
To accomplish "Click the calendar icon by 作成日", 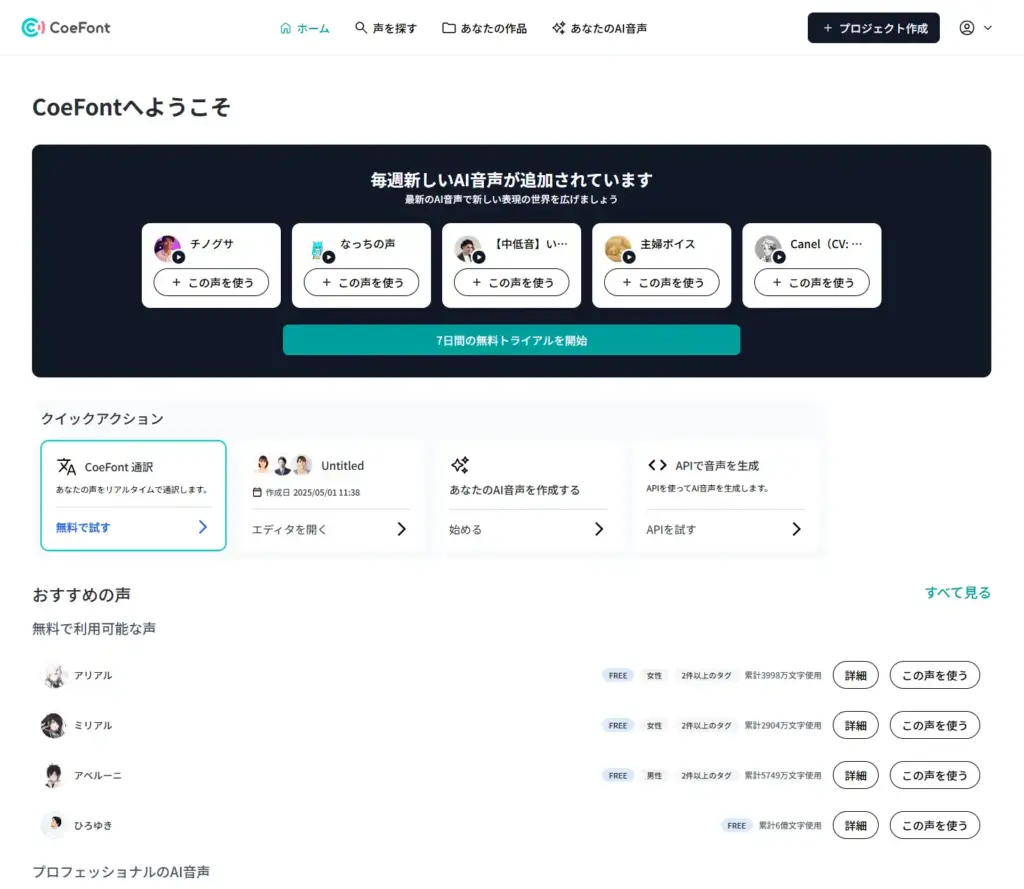I will tap(257, 493).
